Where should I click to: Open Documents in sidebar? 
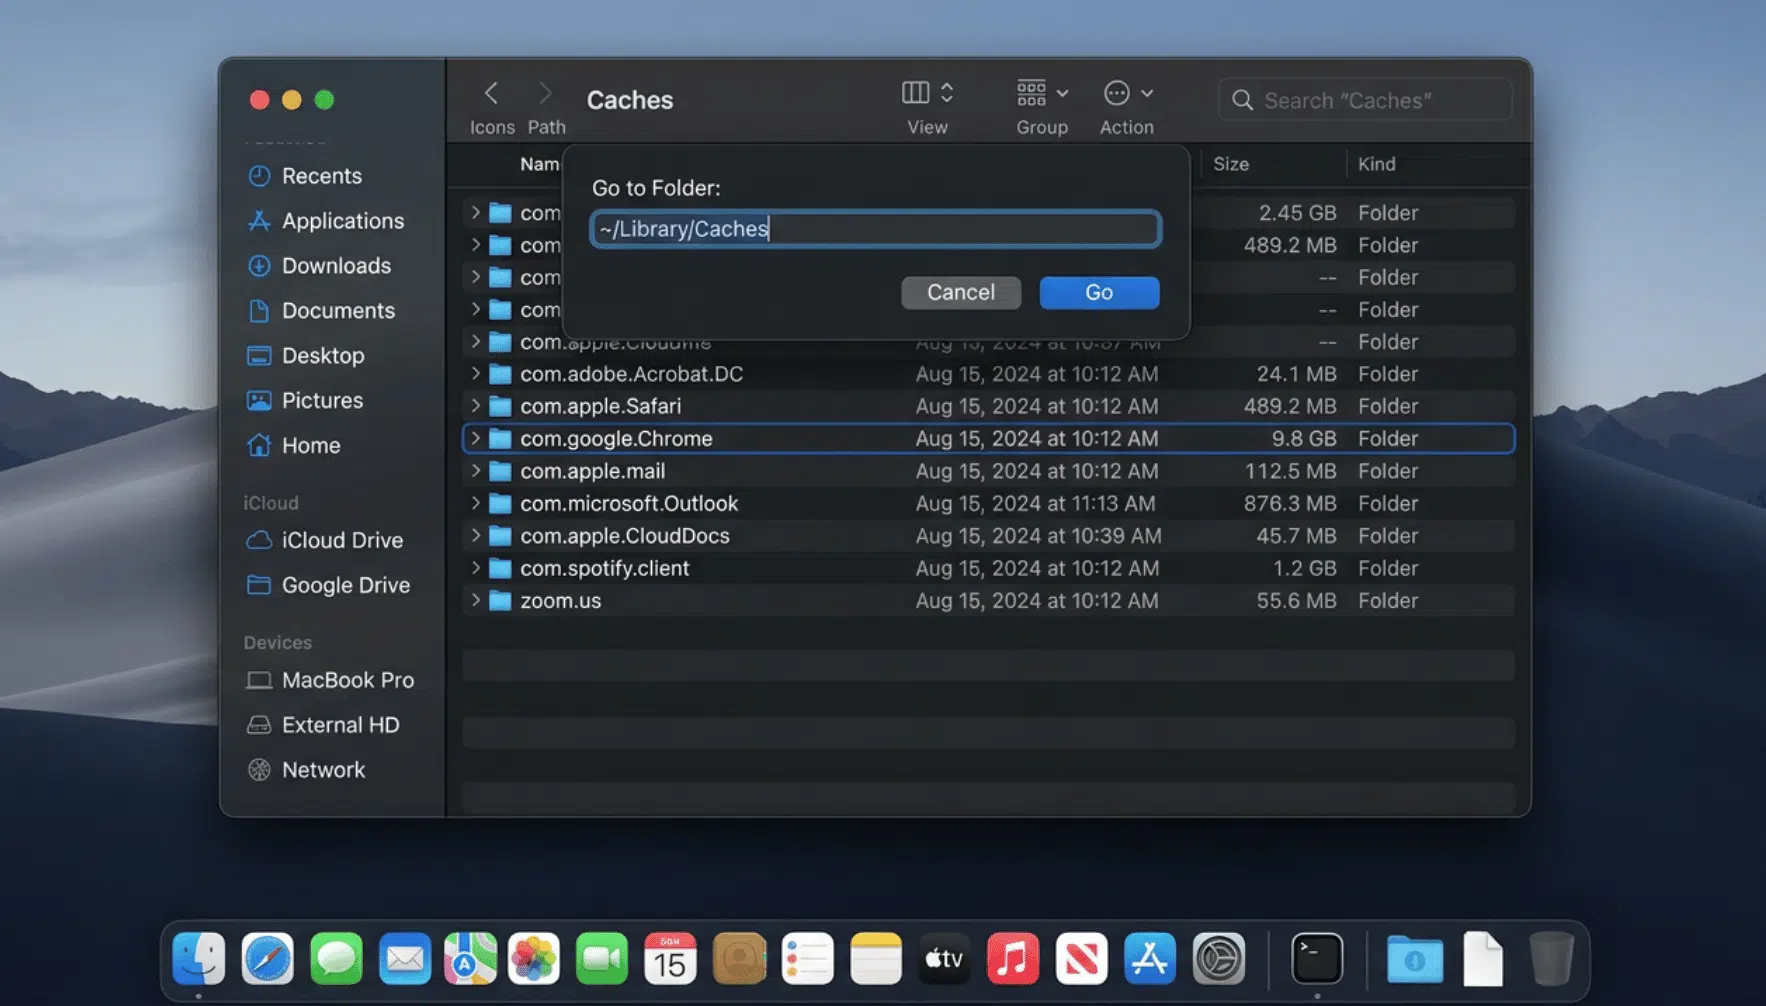(321, 311)
